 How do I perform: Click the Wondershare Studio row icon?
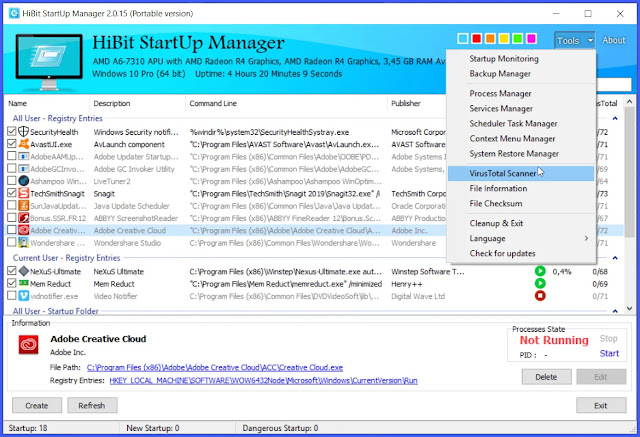click(24, 242)
